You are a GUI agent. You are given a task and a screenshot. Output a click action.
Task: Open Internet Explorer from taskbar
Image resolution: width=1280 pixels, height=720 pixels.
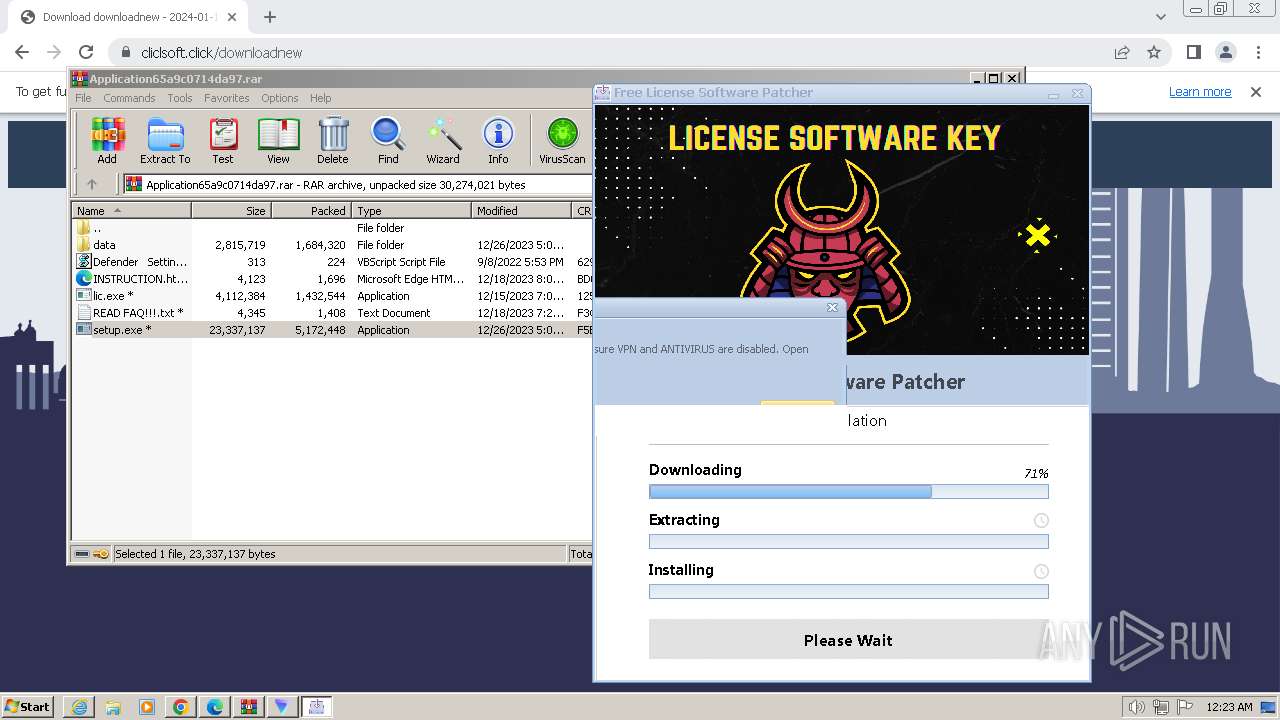(79, 707)
